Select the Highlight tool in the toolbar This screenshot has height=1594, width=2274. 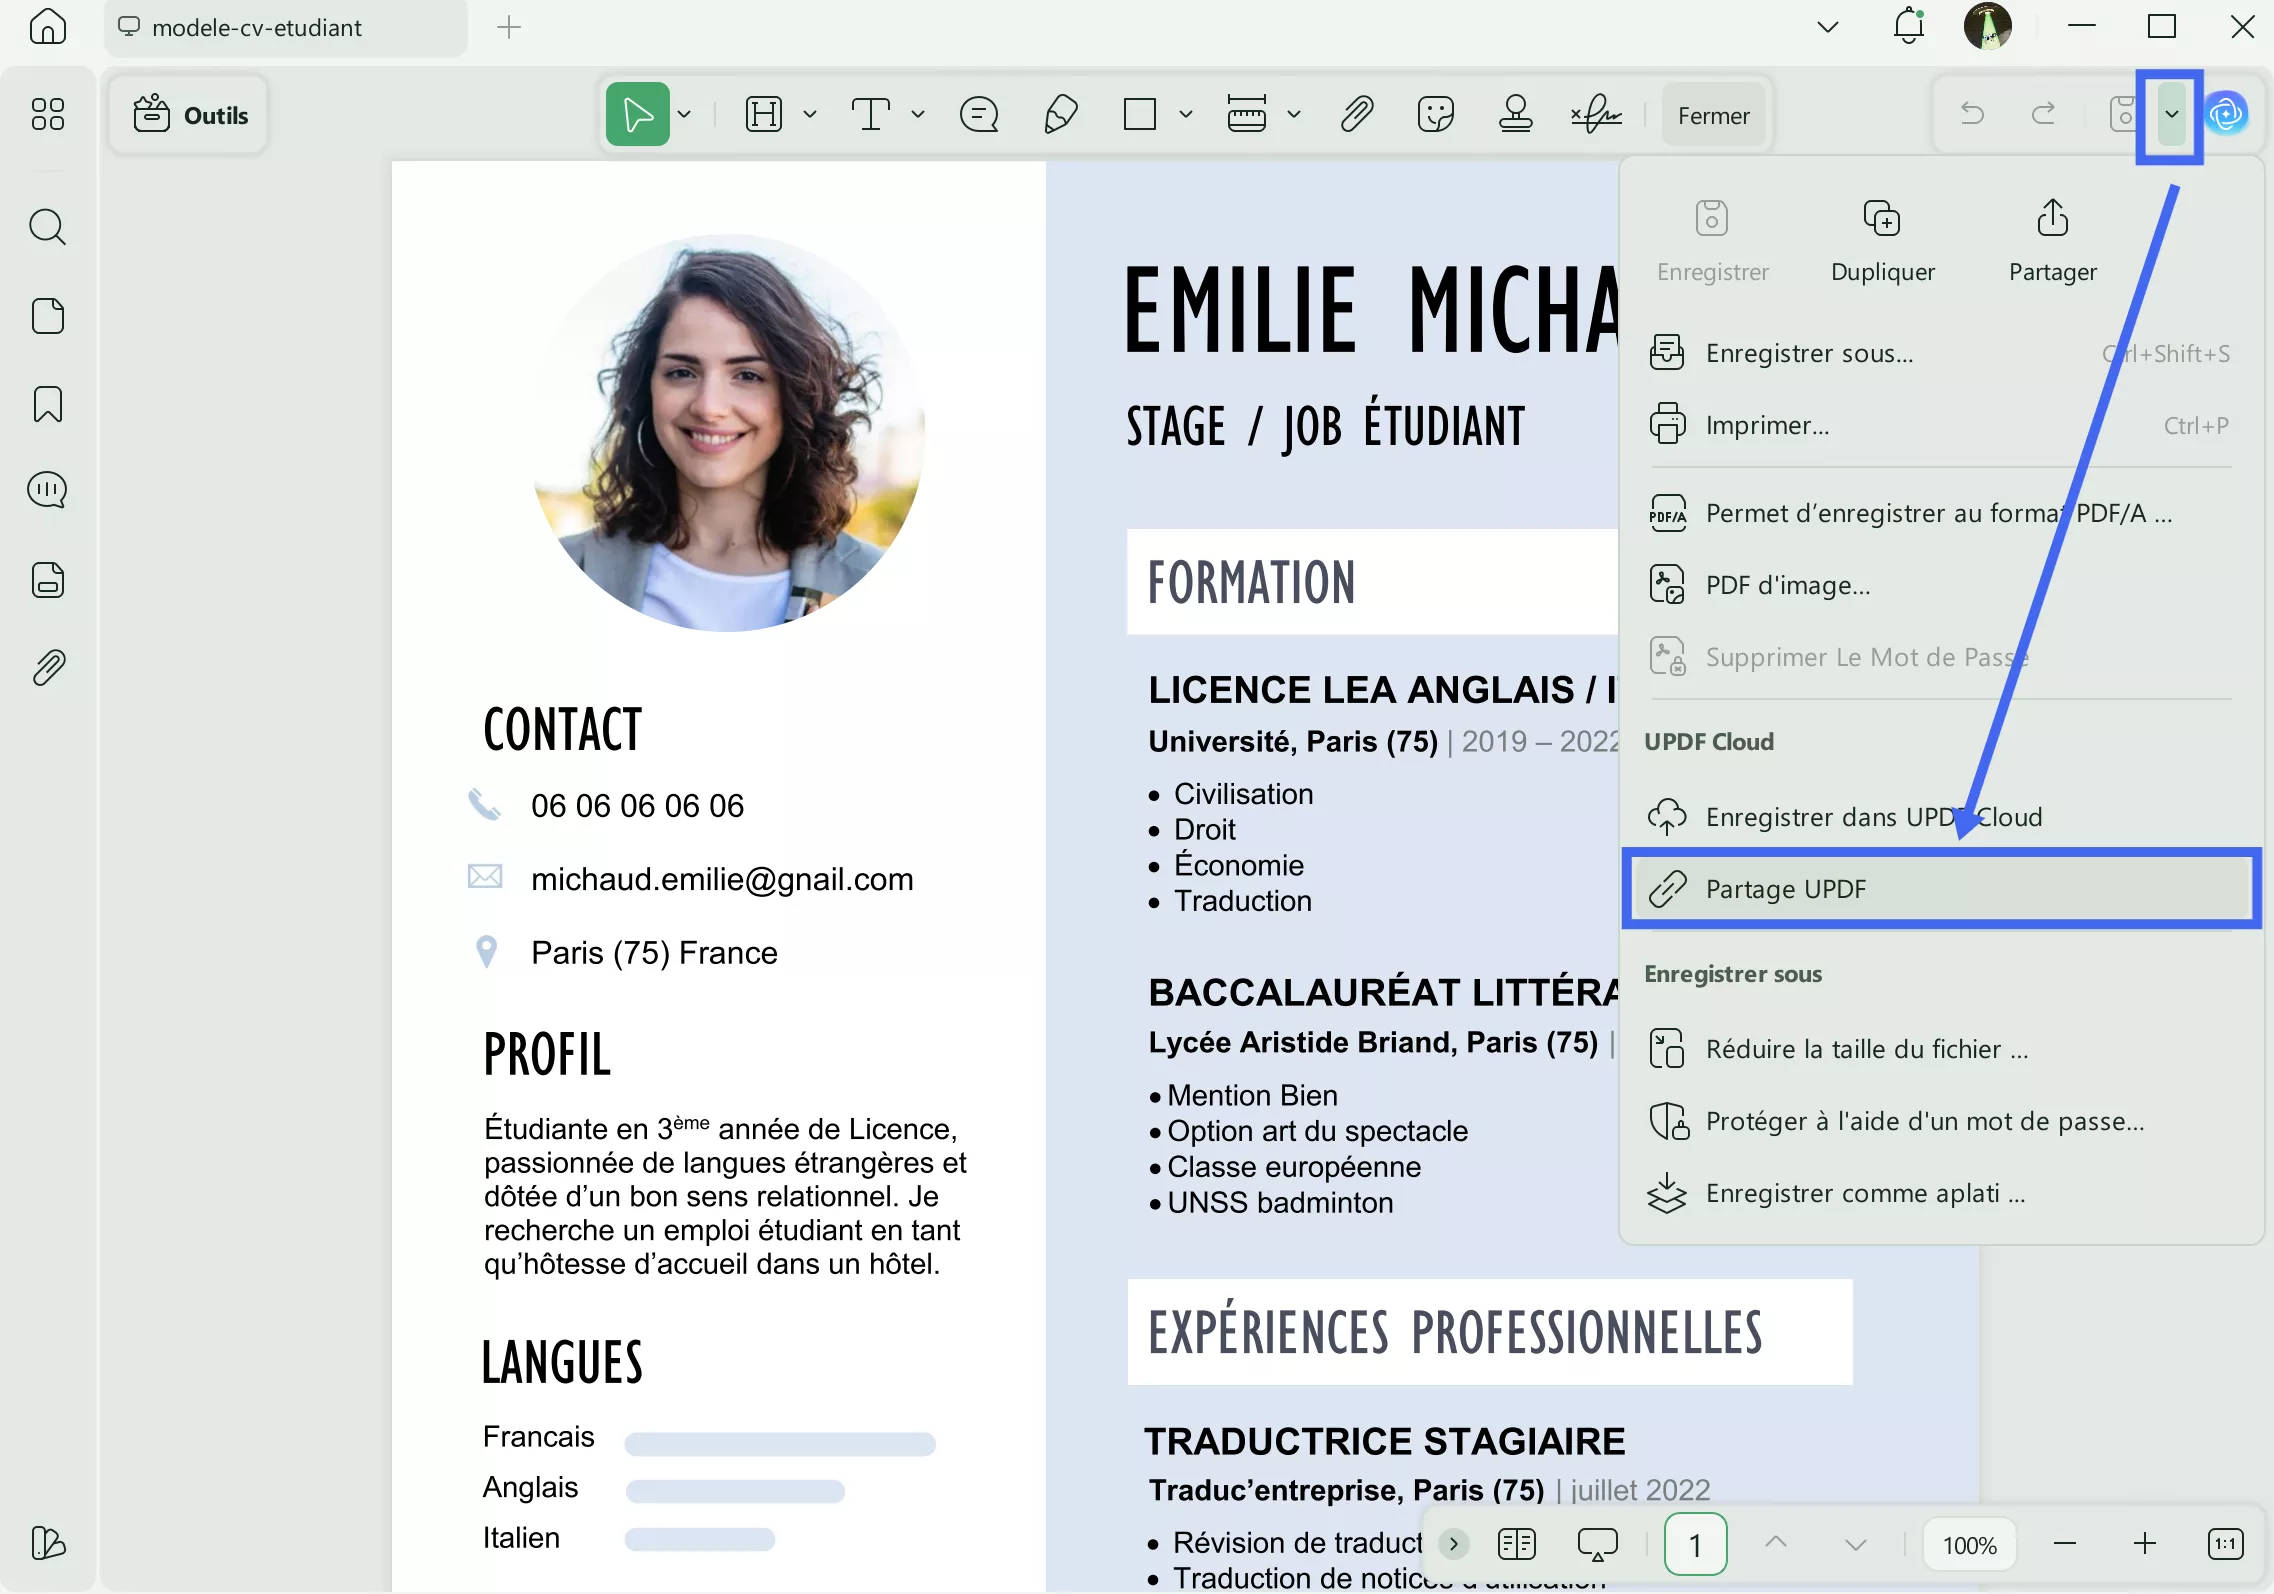tap(763, 114)
